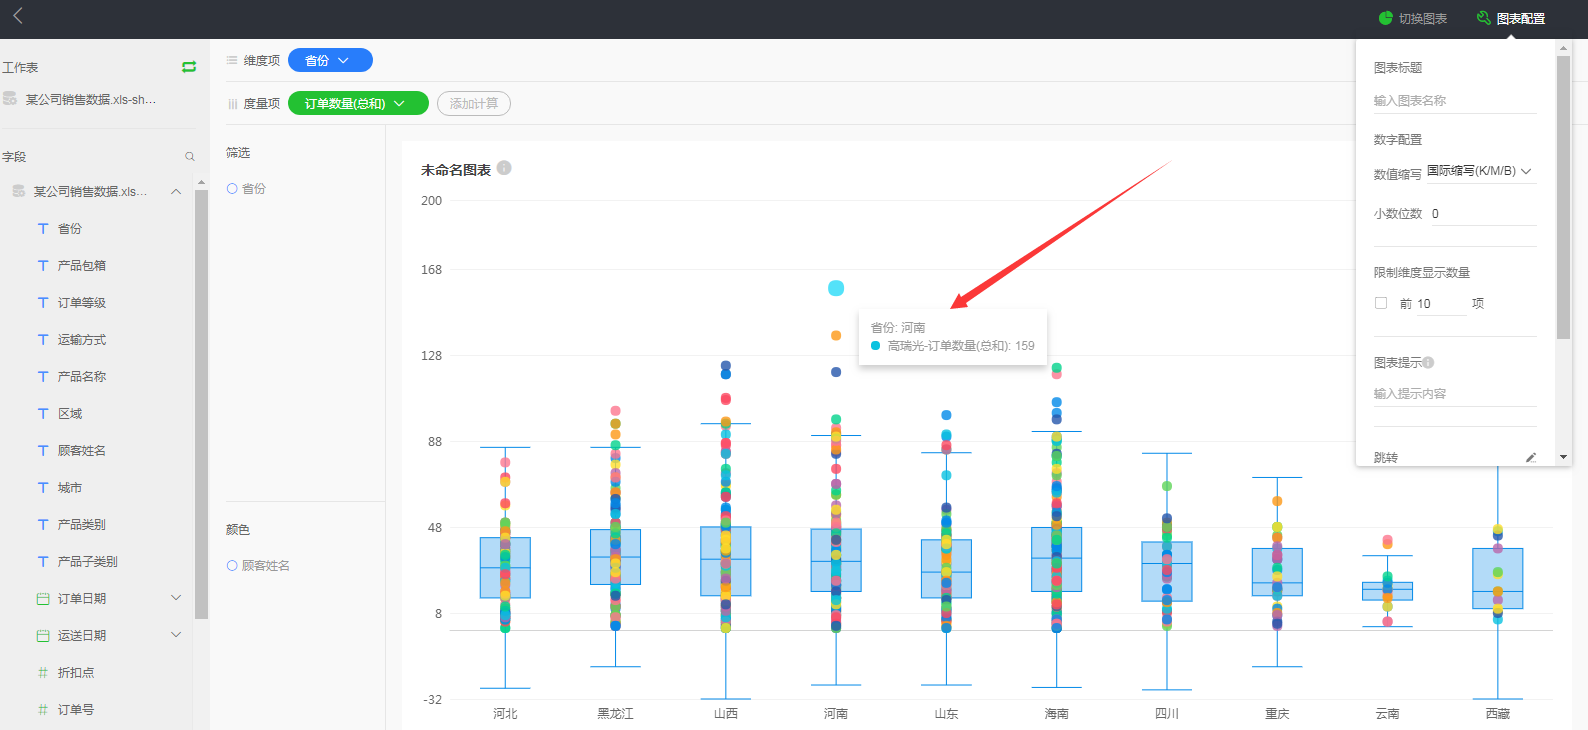Screen dimensions: 1588x730
Task: Enable the 限制维度显示数量 checkbox
Action: point(1381,303)
